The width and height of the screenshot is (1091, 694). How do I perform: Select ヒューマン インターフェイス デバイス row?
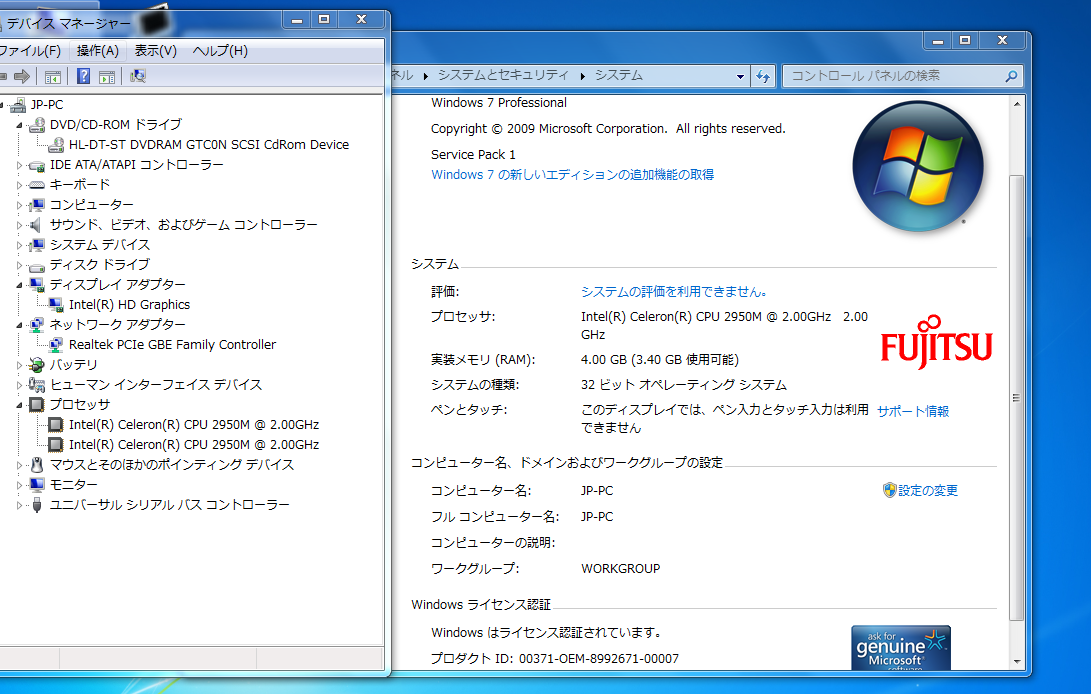[x=156, y=385]
